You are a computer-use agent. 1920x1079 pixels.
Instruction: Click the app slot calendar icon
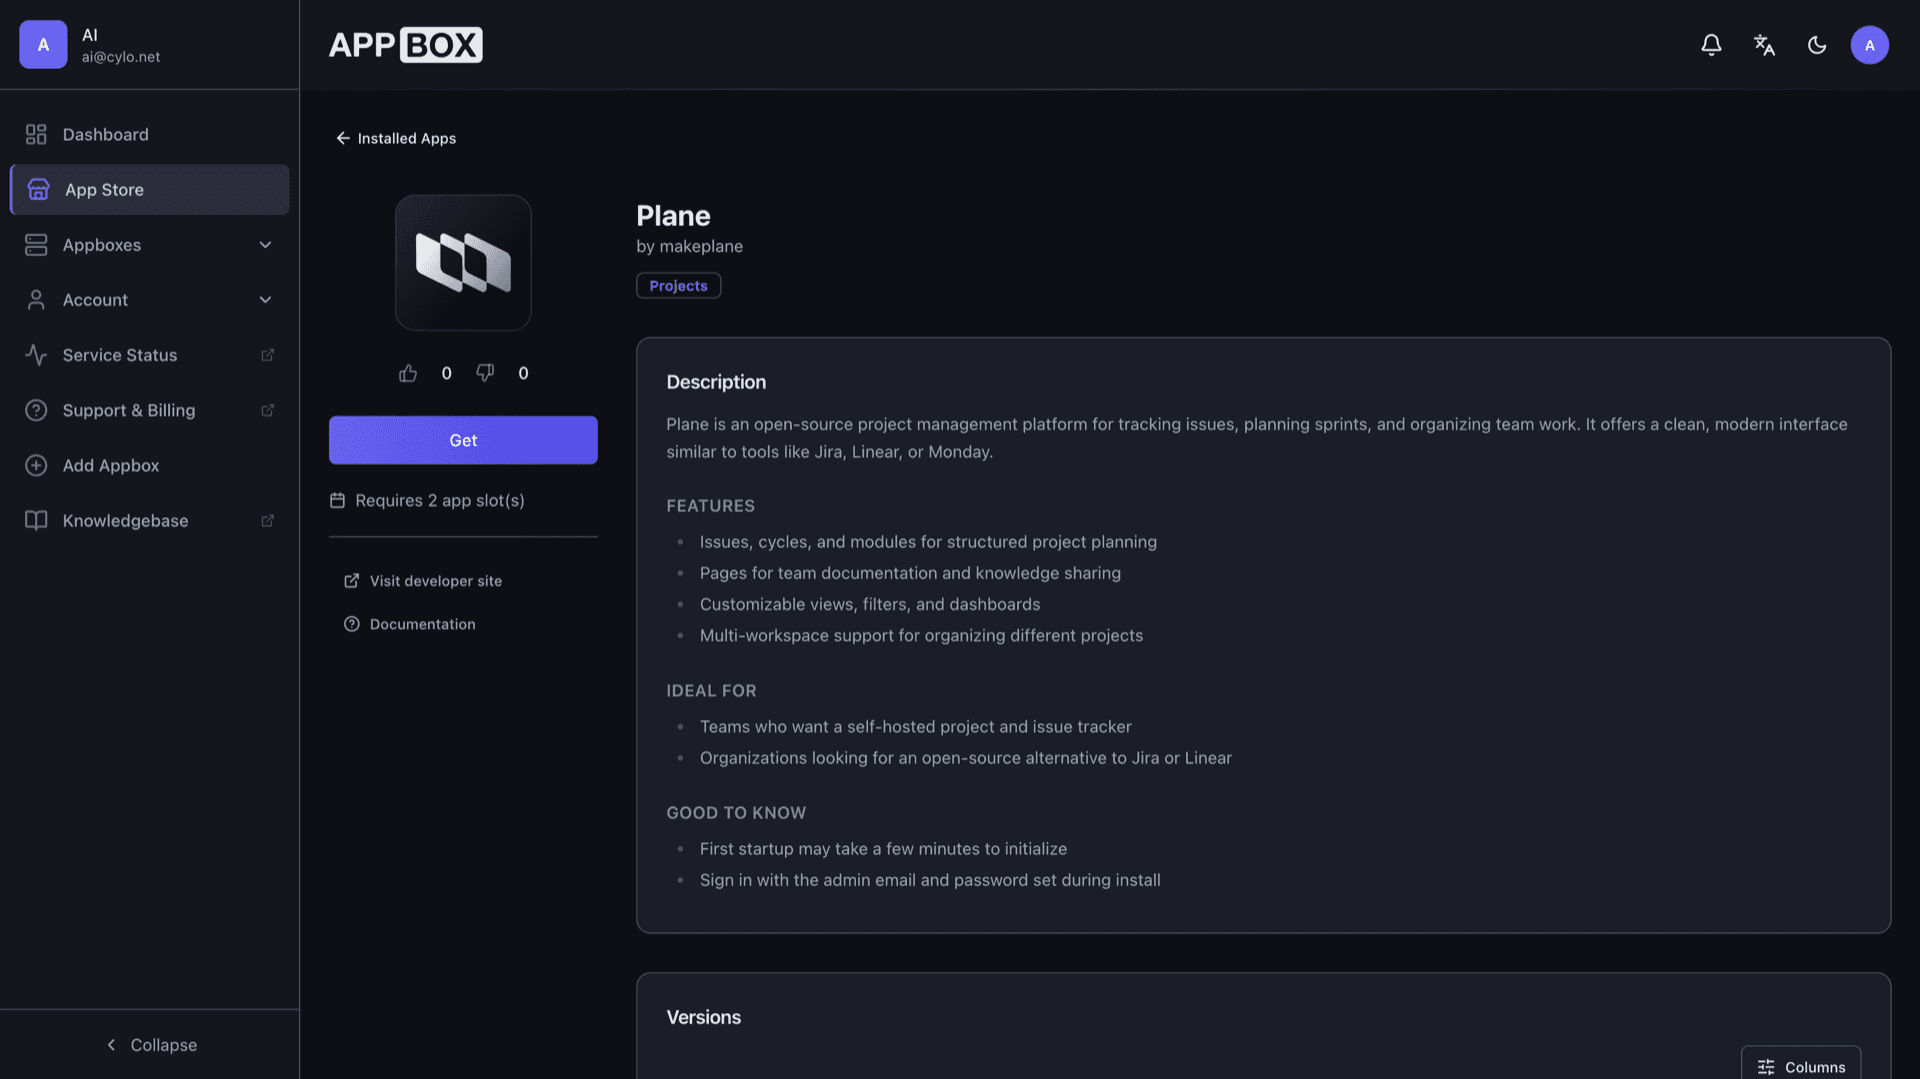337,500
